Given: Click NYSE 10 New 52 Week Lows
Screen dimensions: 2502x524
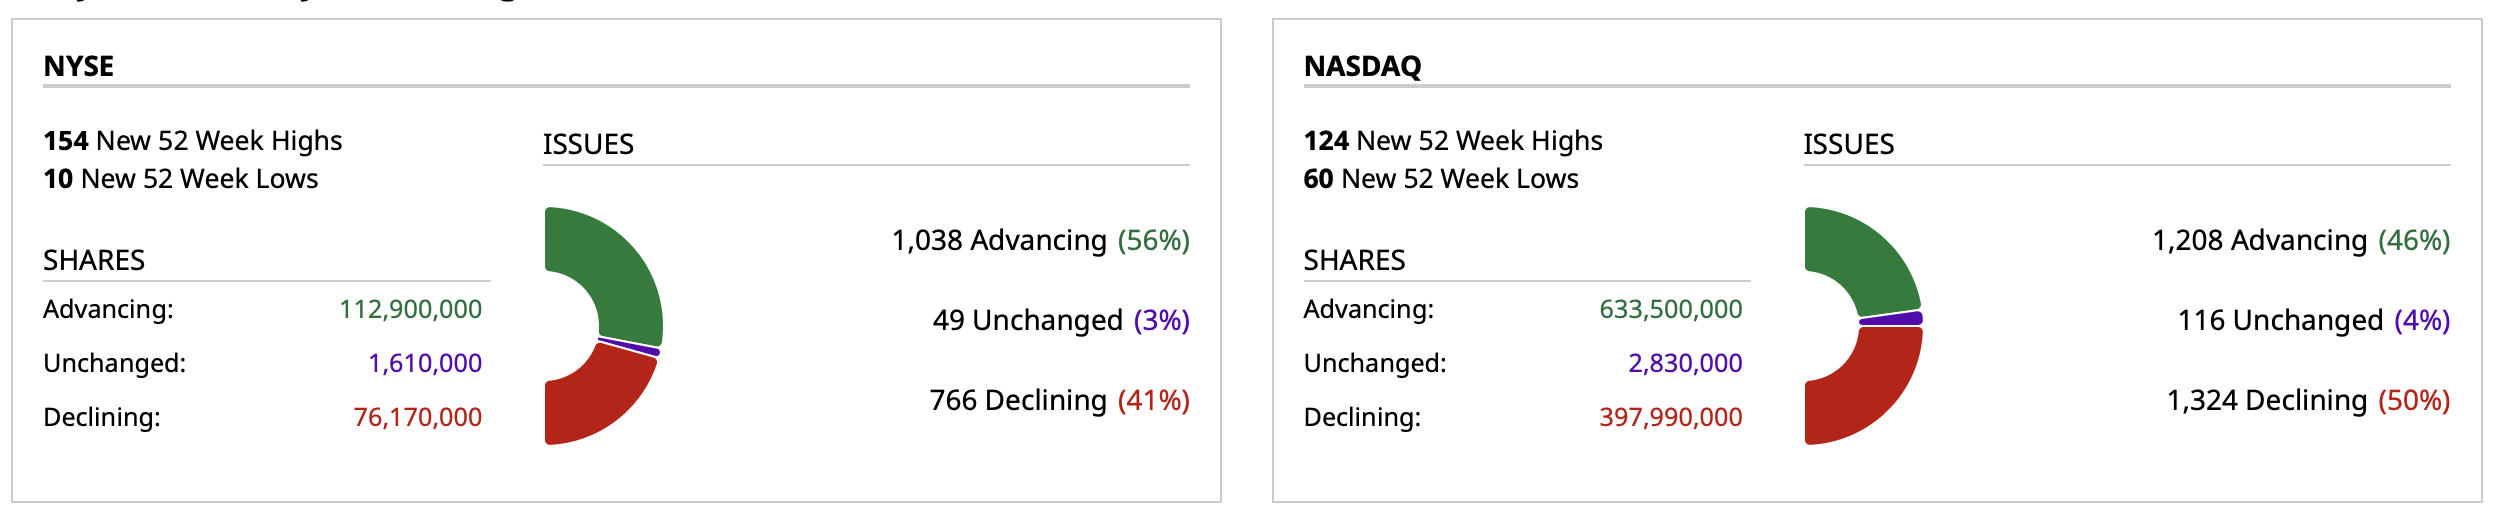Looking at the screenshot, I should (181, 179).
